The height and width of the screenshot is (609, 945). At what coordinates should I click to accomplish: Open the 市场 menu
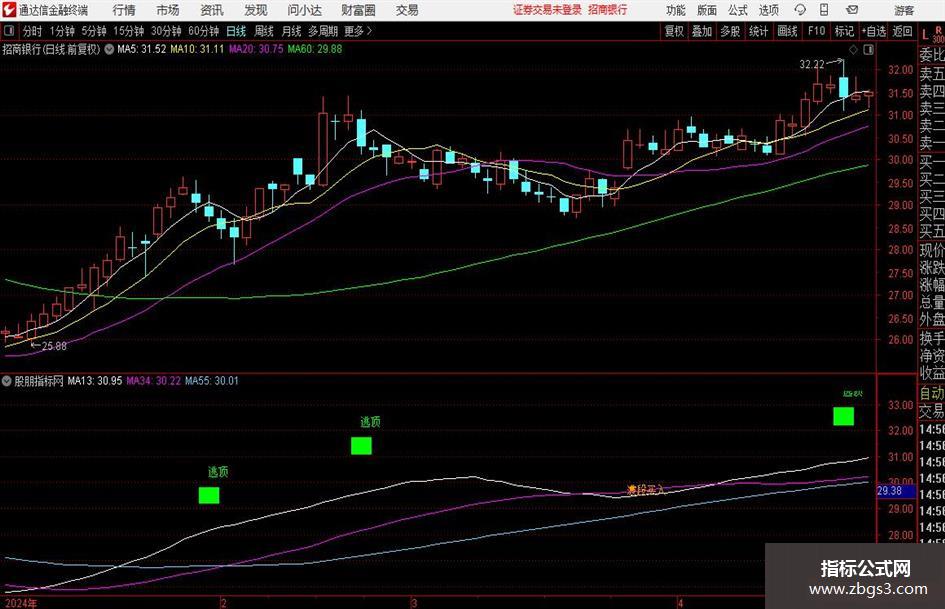[x=168, y=10]
